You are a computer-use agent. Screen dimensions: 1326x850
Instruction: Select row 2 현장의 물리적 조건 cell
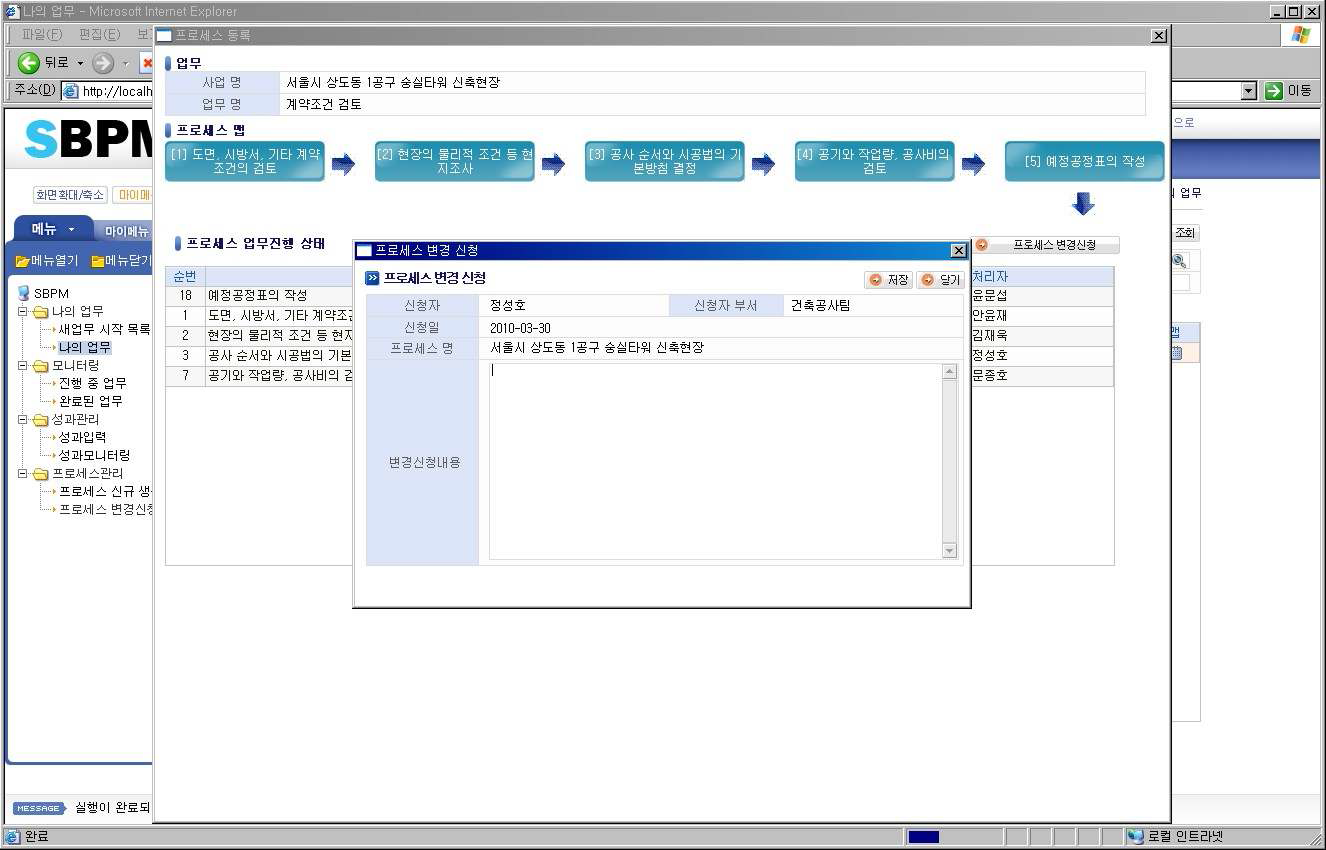coord(279,336)
